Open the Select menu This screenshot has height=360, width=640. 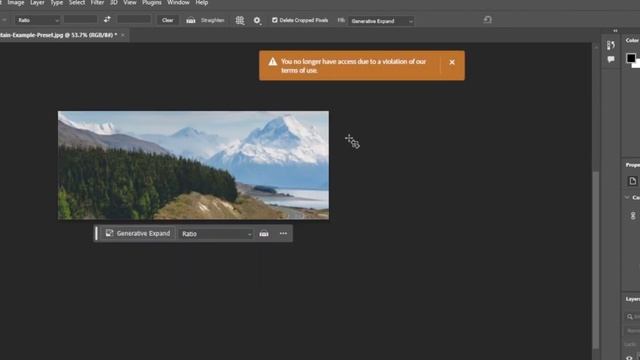(x=77, y=2)
